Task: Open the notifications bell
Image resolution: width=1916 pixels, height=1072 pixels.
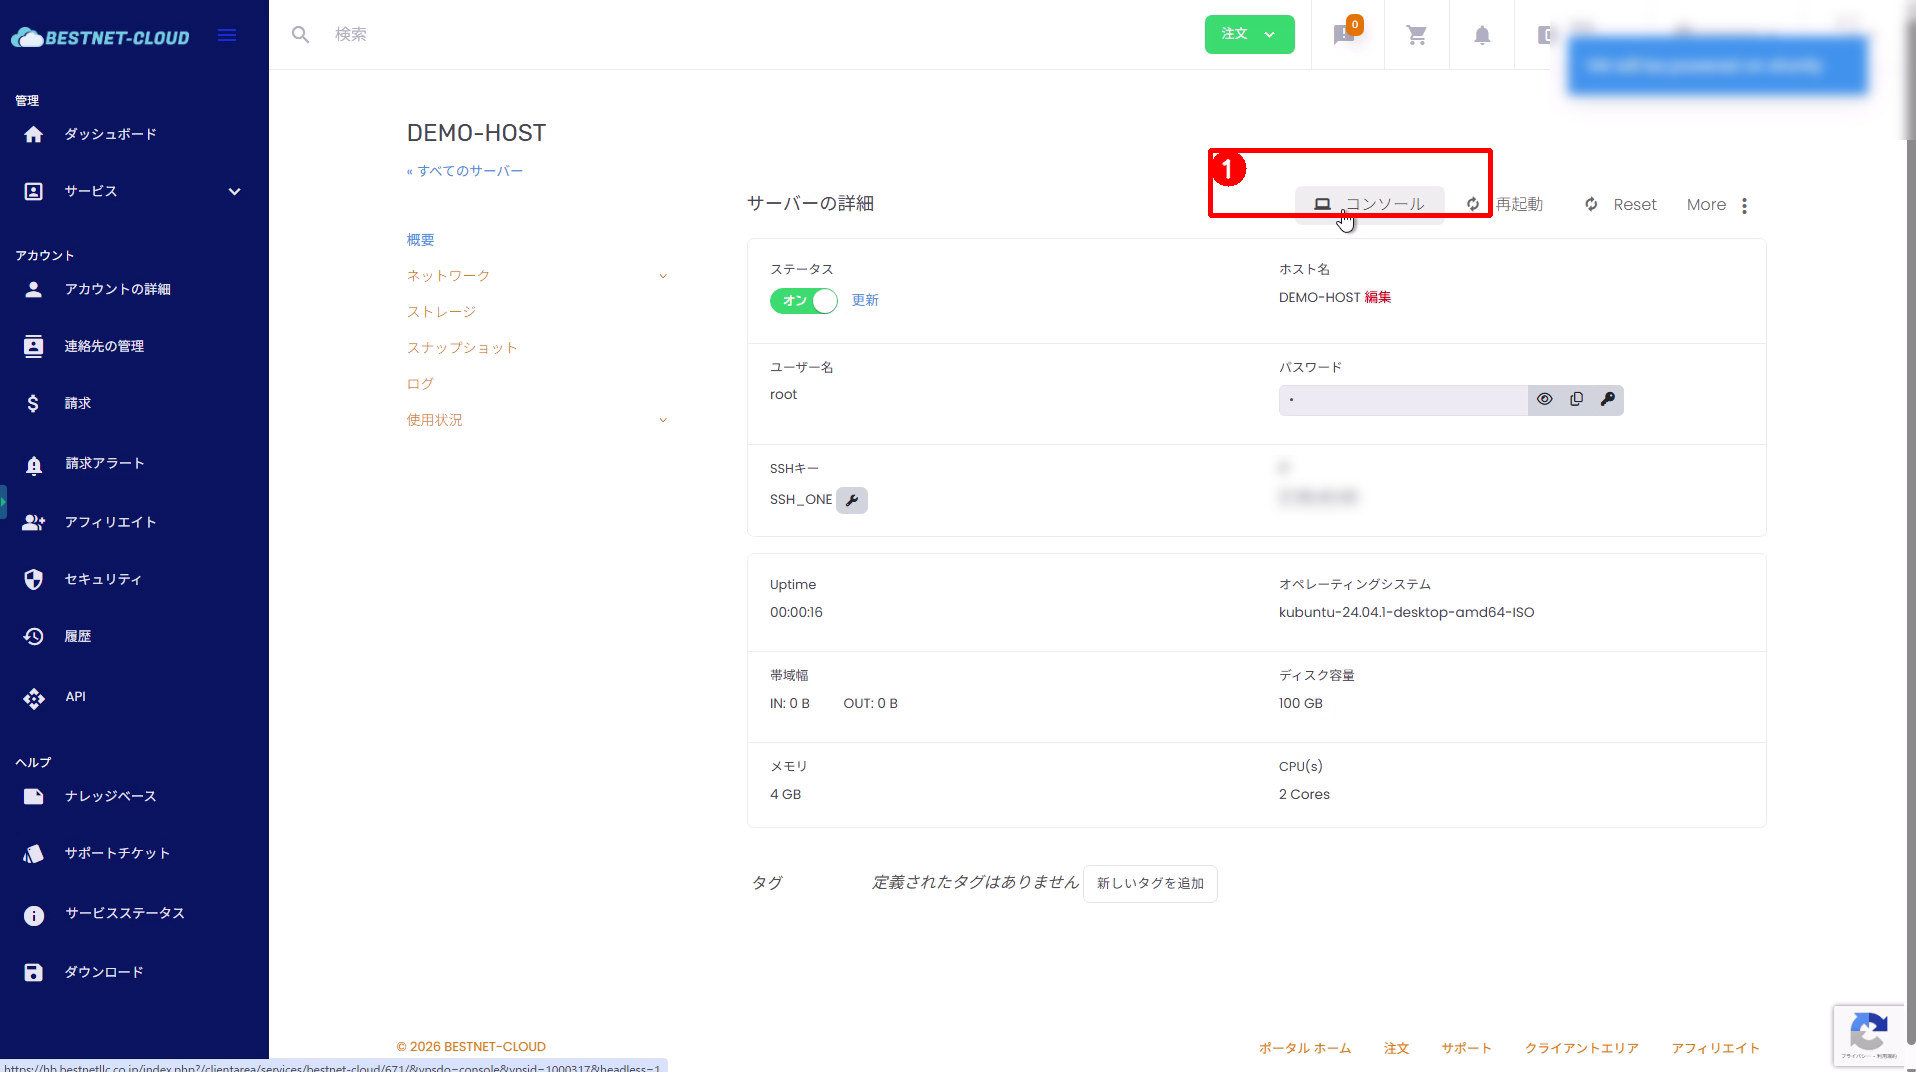Action: click(x=1482, y=35)
